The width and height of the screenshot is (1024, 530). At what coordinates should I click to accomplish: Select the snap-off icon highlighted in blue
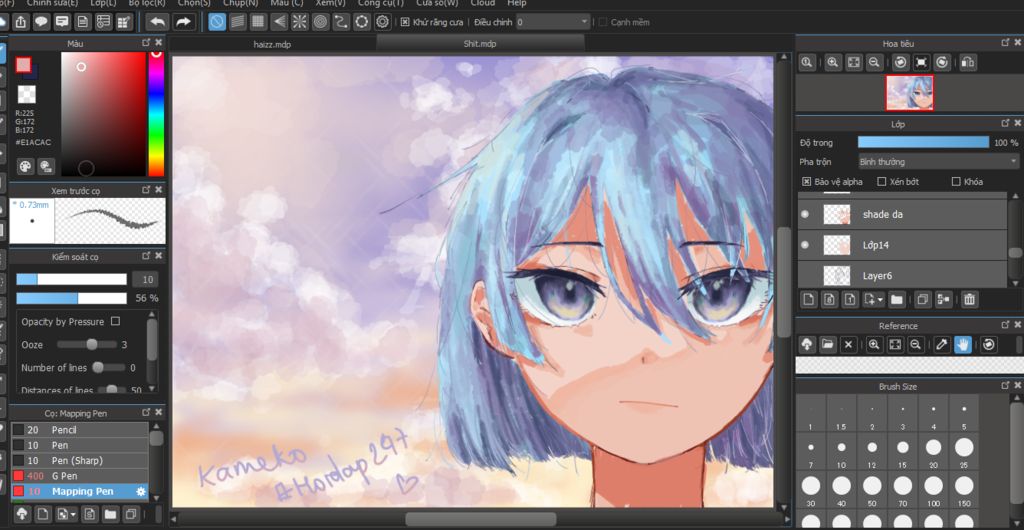(217, 22)
